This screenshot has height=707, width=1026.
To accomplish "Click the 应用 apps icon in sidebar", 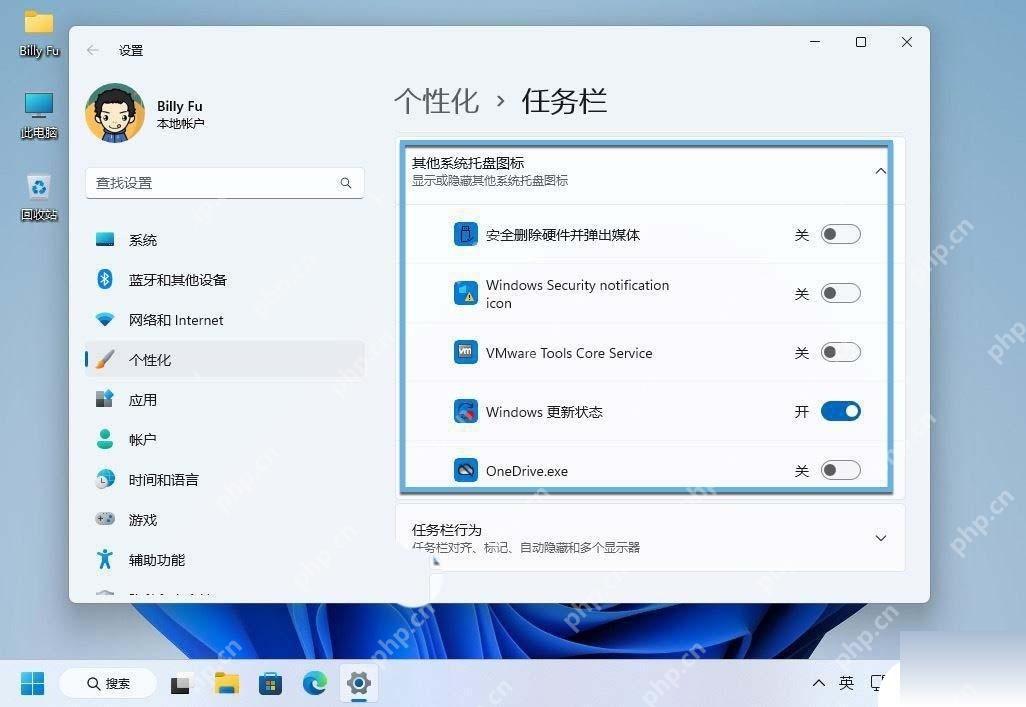I will [105, 399].
